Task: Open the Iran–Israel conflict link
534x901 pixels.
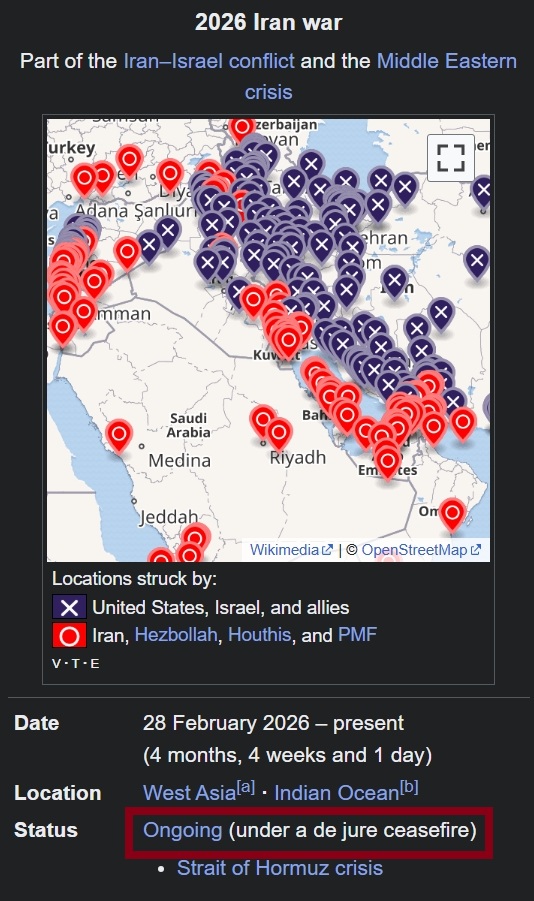Action: pos(209,61)
